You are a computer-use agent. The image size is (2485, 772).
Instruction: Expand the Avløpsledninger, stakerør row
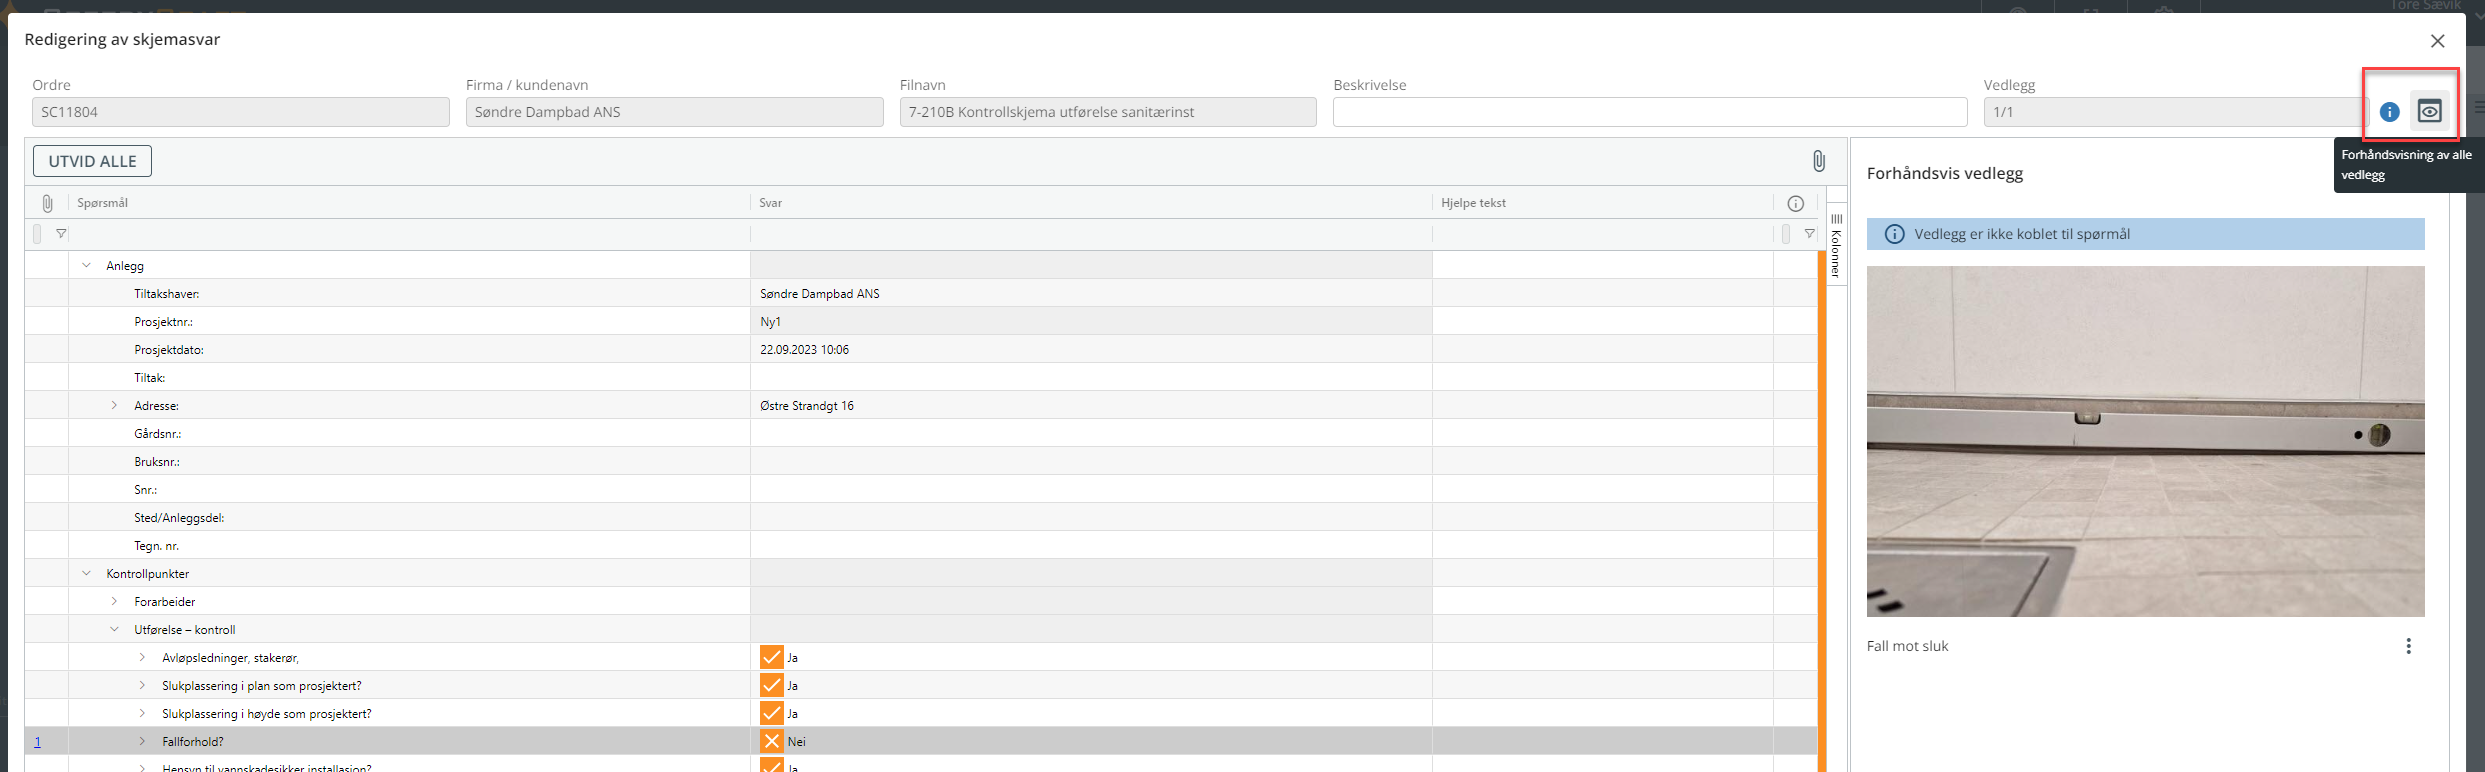click(x=142, y=658)
